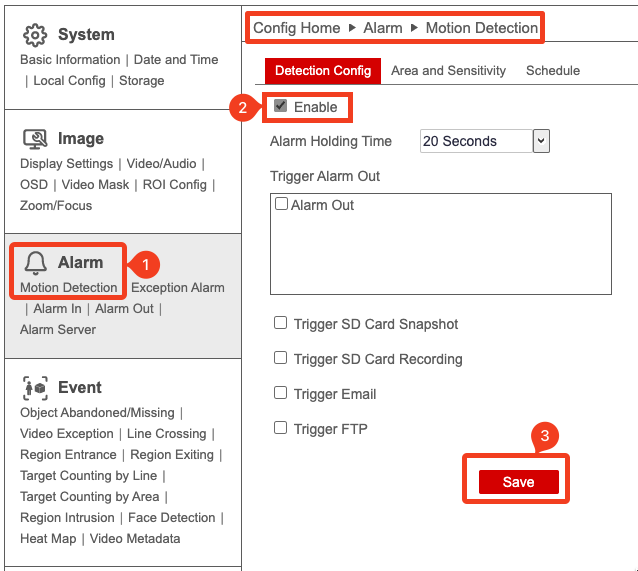The width and height of the screenshot is (638, 571).
Task: Click the Event icon in sidebar
Action: [x=35, y=388]
